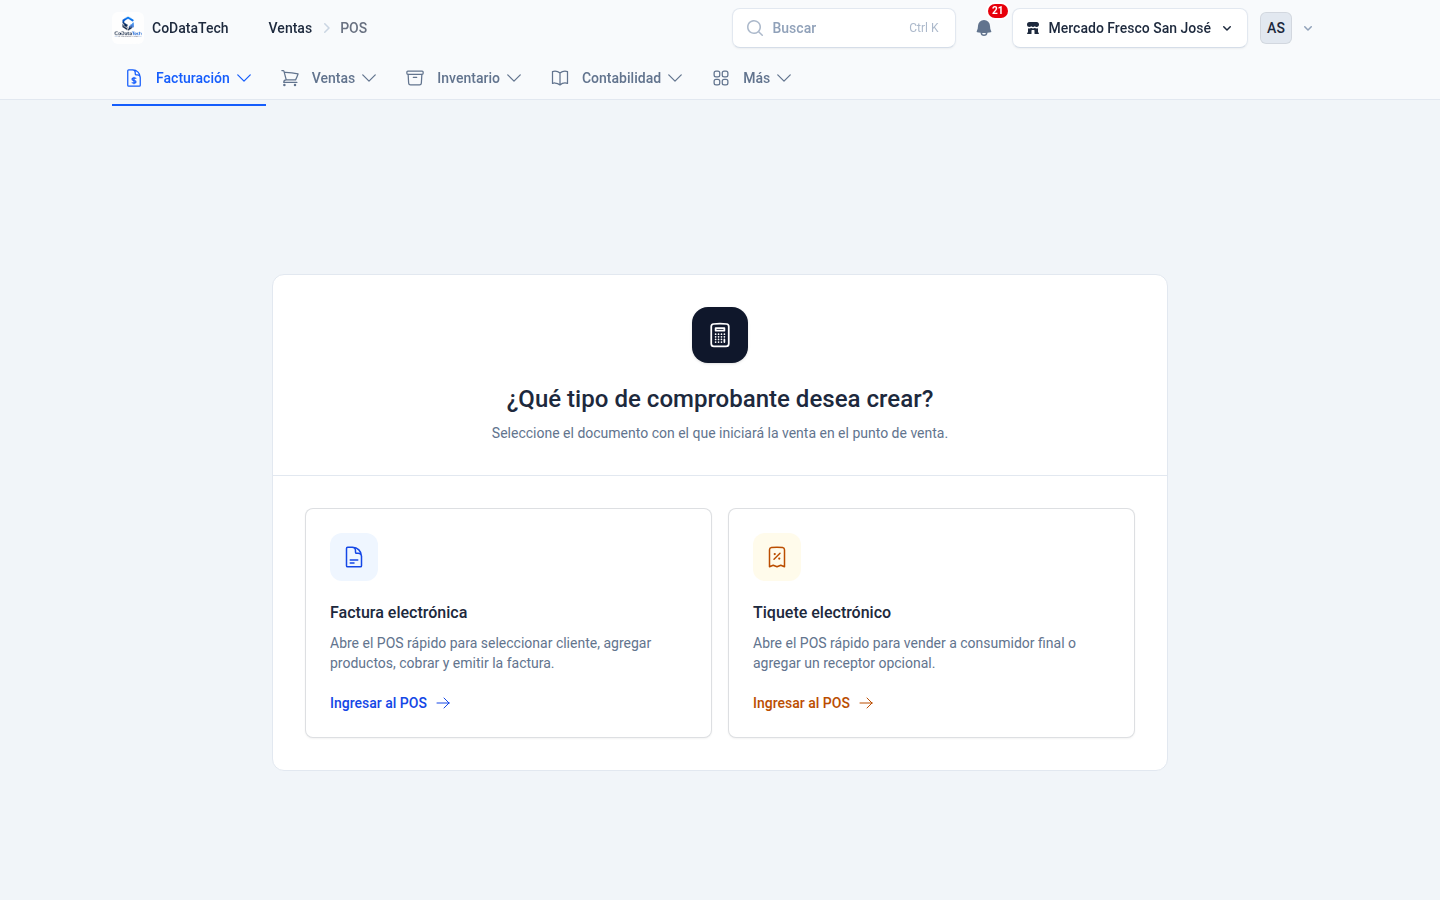Viewport: 1440px width, 900px height.
Task: Click the CoDataTech brand name
Action: (190, 28)
